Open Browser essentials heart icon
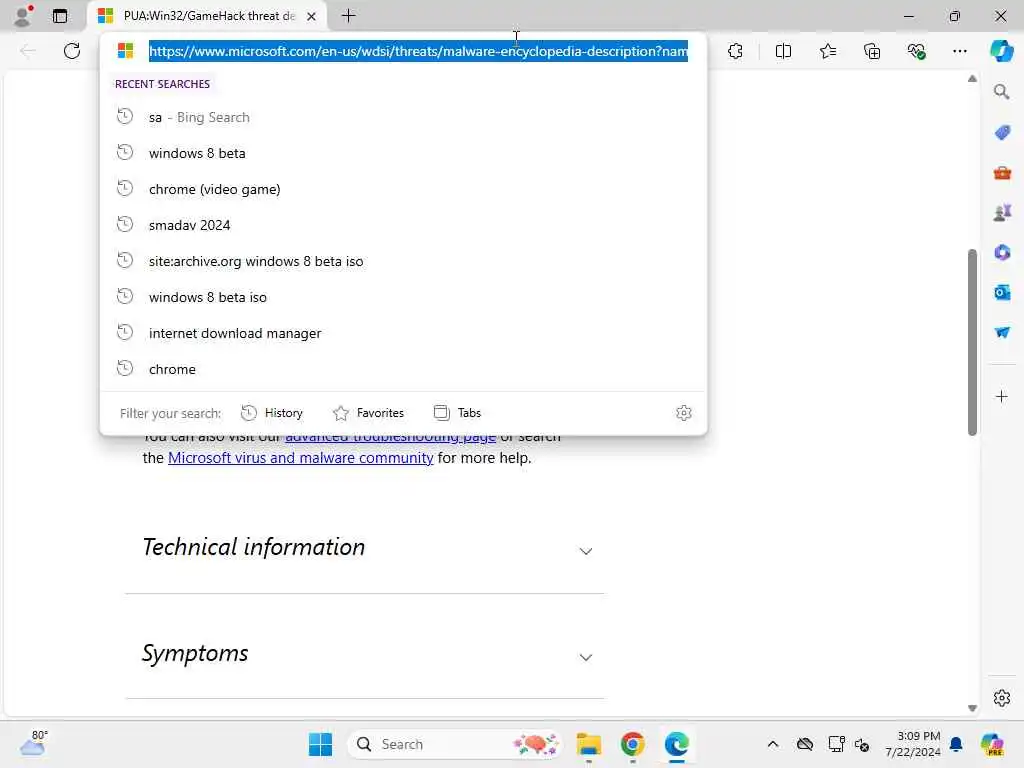Image resolution: width=1024 pixels, height=768 pixels. pos(916,51)
